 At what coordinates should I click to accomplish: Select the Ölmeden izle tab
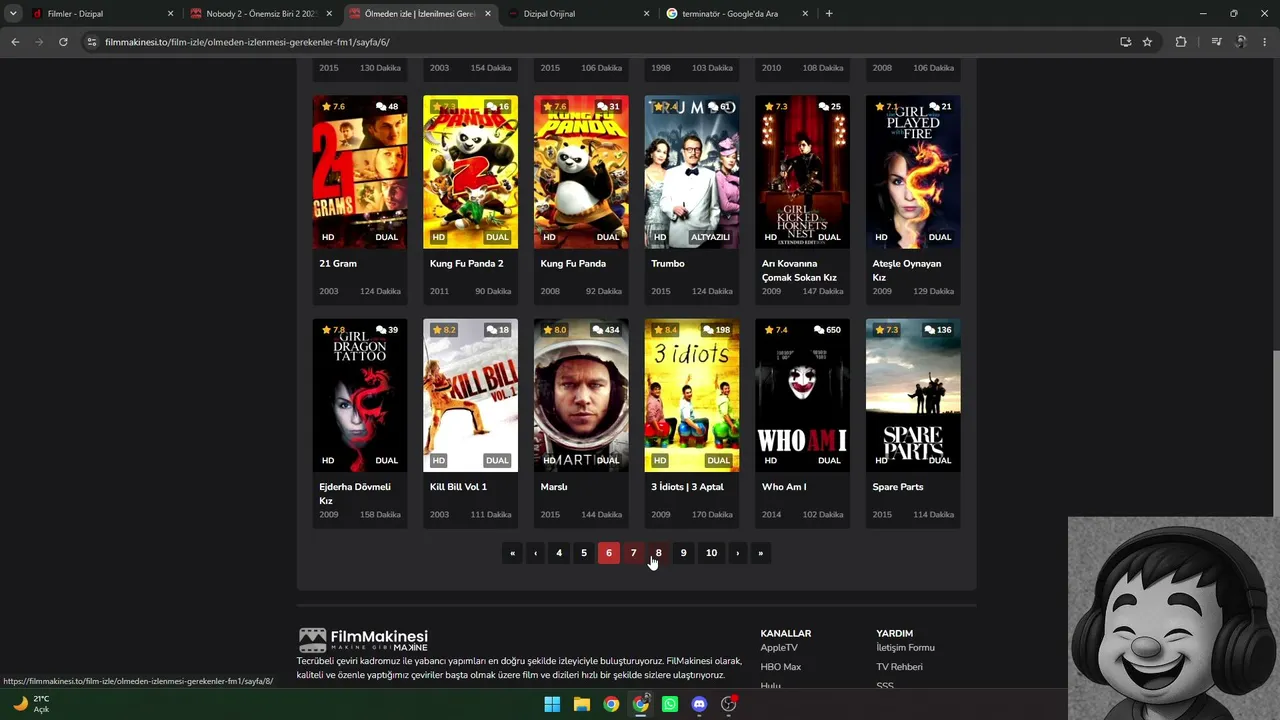click(x=418, y=14)
